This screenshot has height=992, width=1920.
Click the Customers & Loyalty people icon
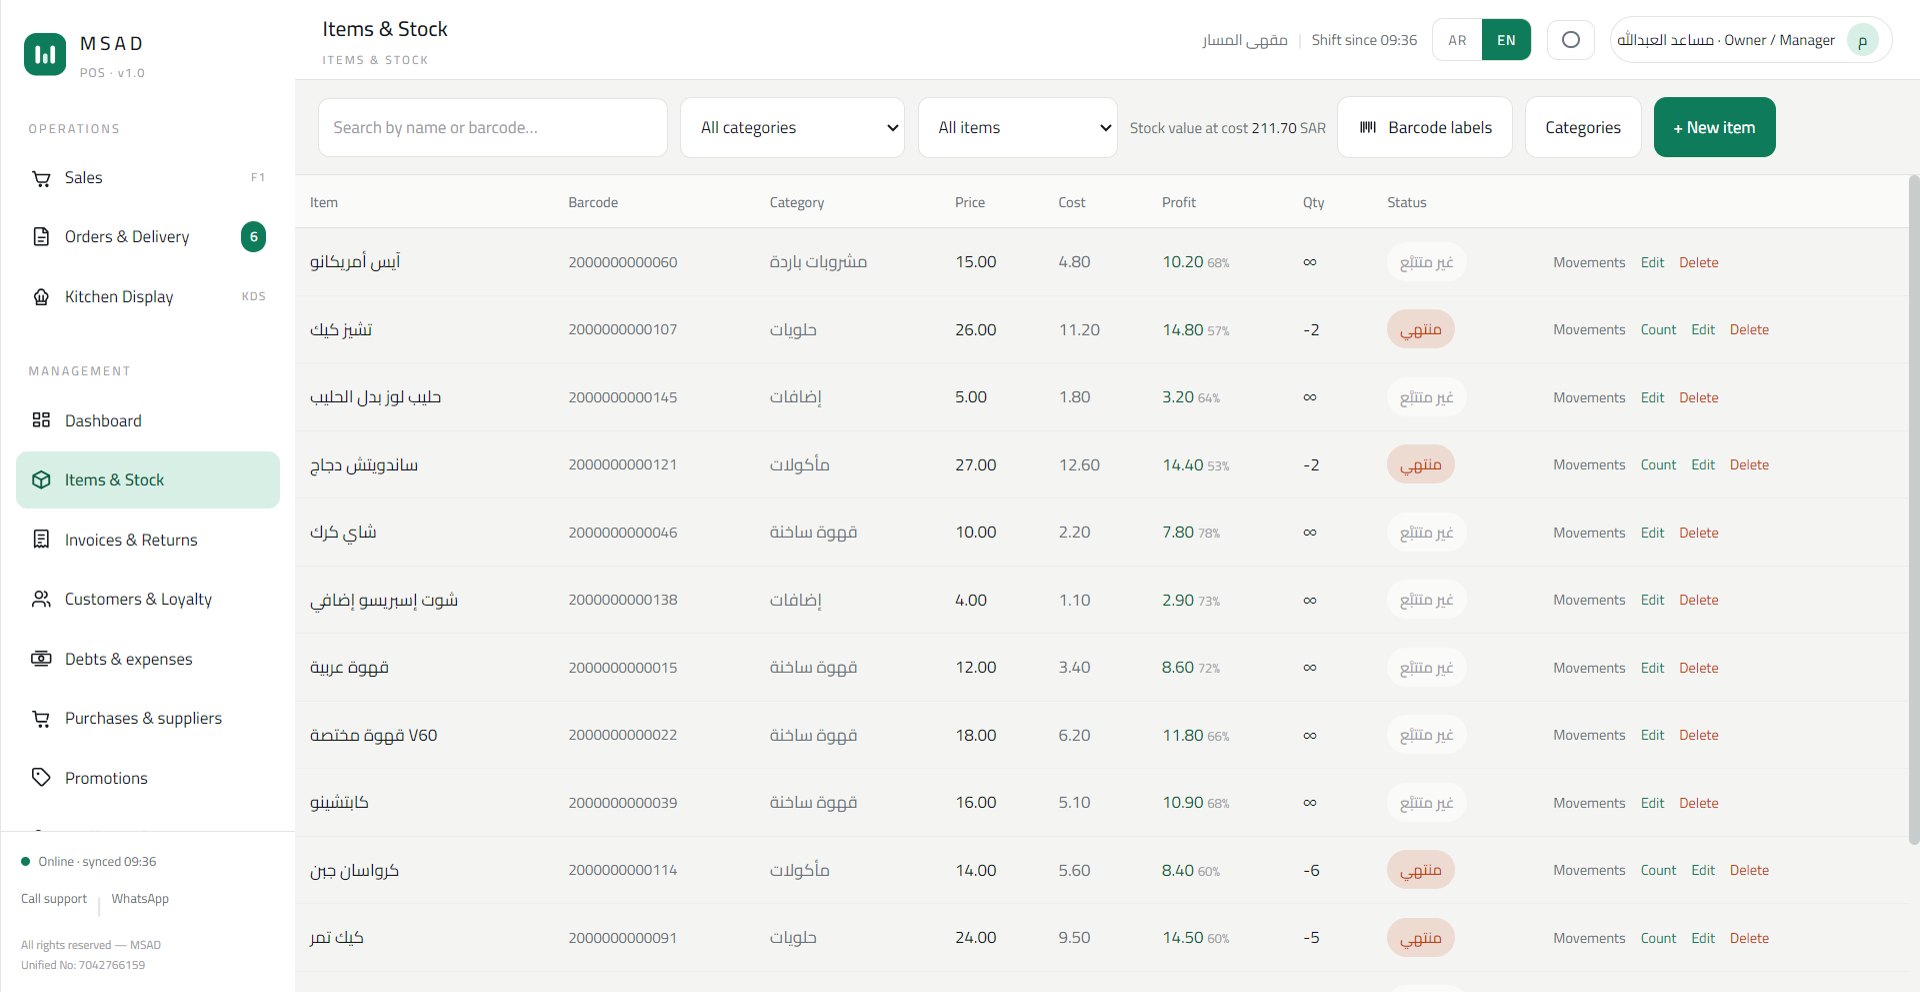click(41, 599)
